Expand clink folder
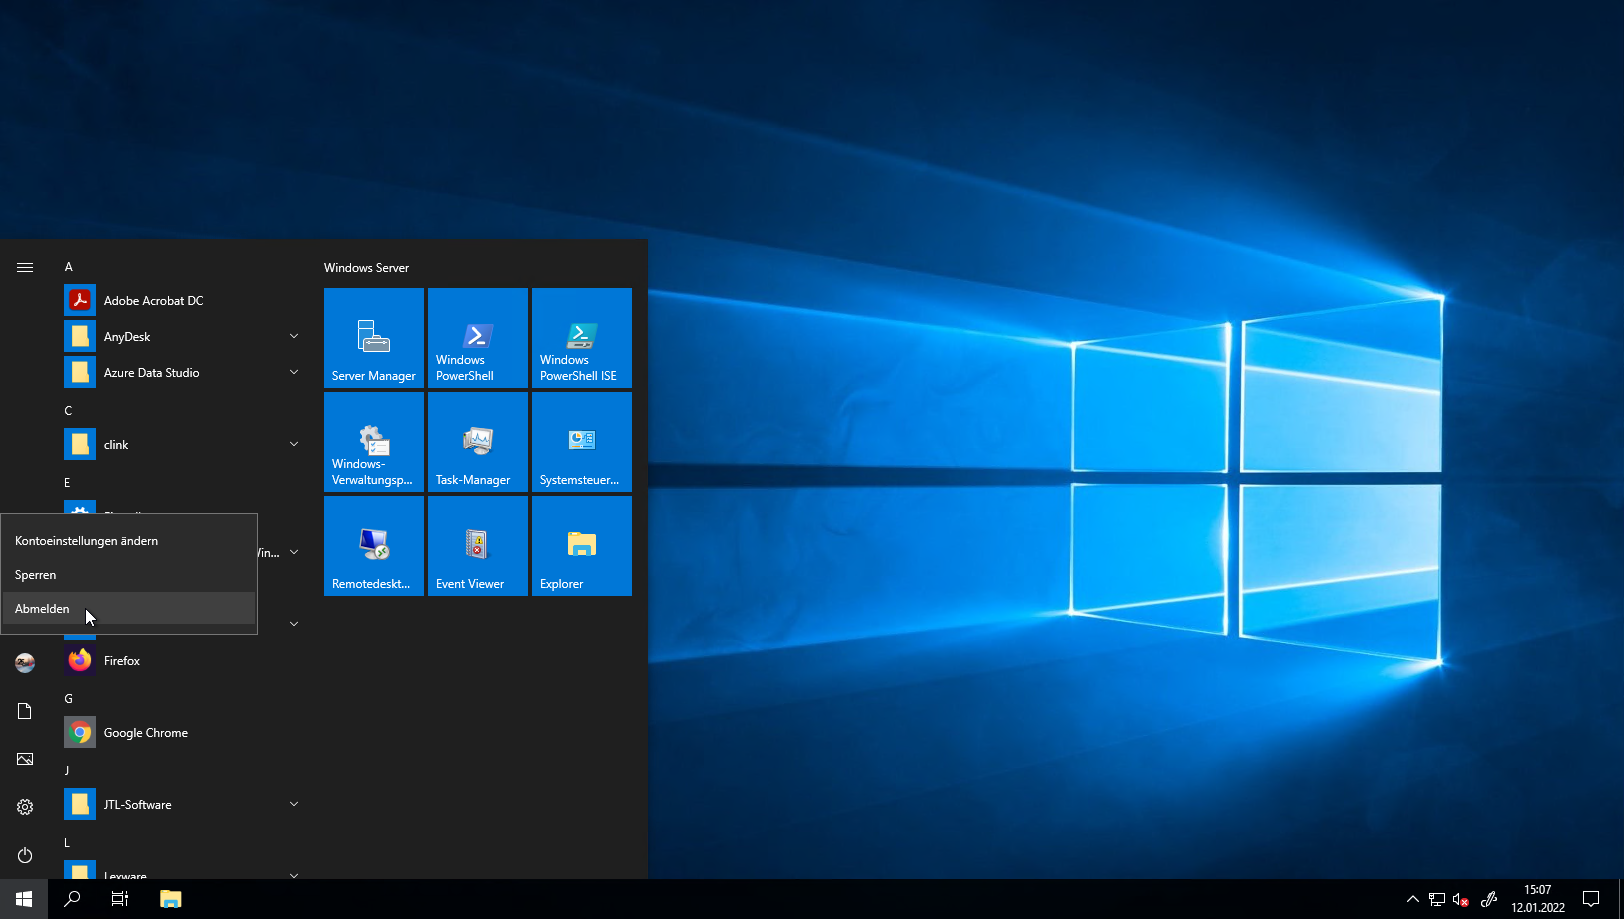 point(294,444)
